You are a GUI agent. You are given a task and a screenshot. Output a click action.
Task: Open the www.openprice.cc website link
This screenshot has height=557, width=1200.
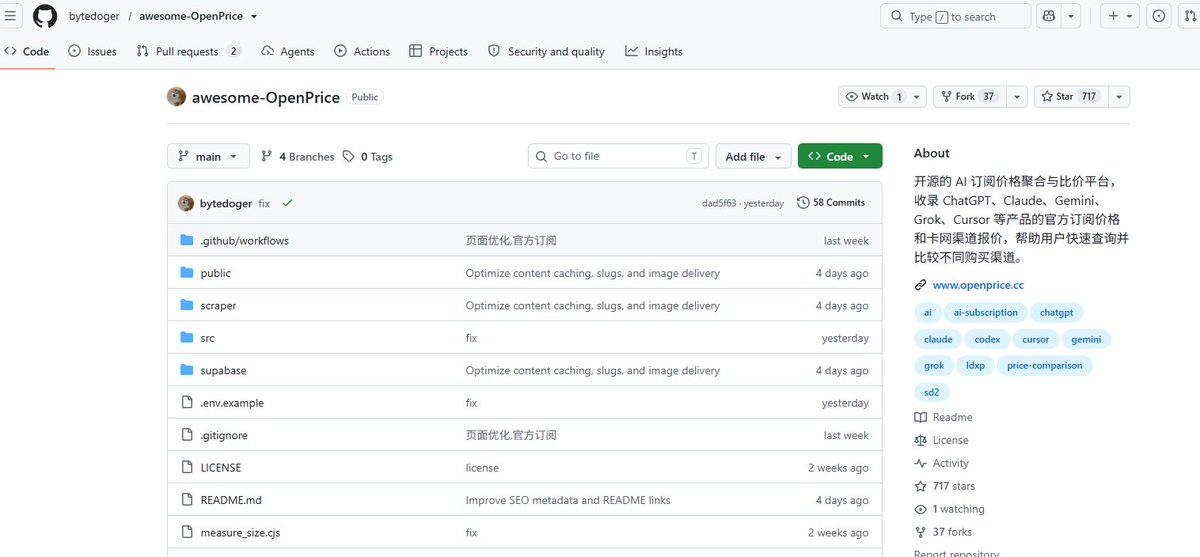click(x=978, y=285)
